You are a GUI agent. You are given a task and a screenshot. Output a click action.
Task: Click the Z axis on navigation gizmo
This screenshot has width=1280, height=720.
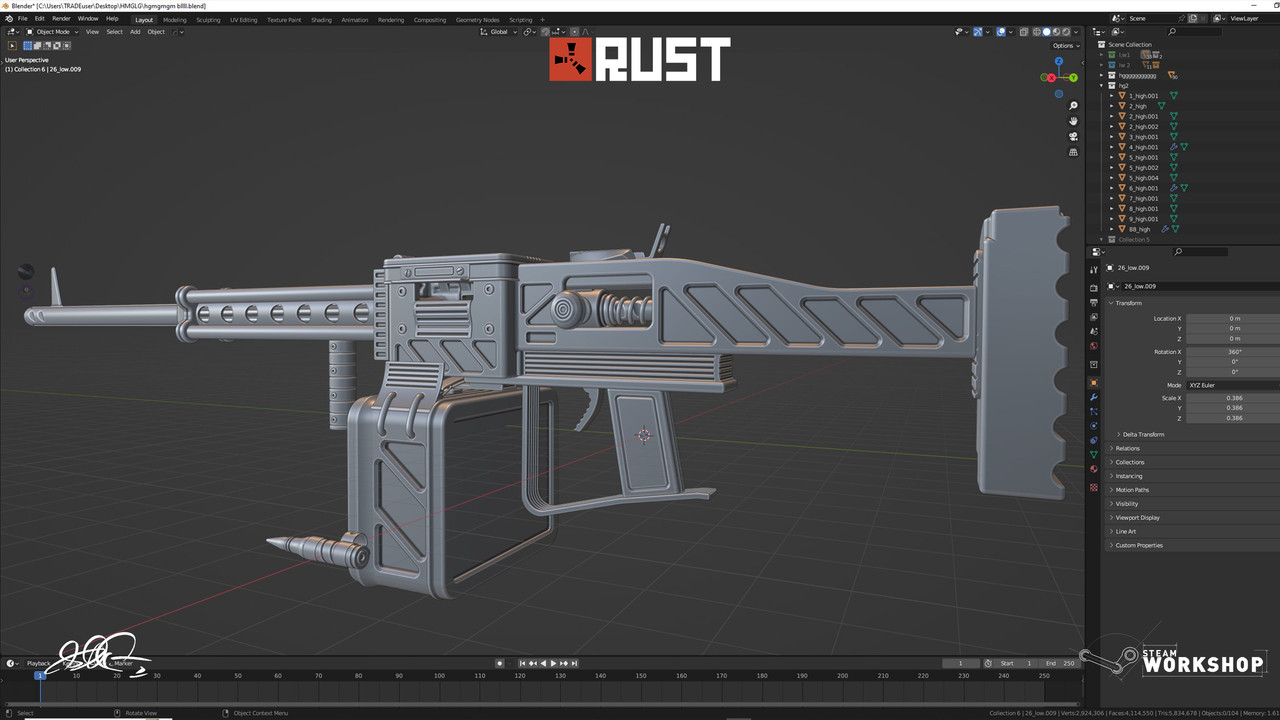(1059, 61)
